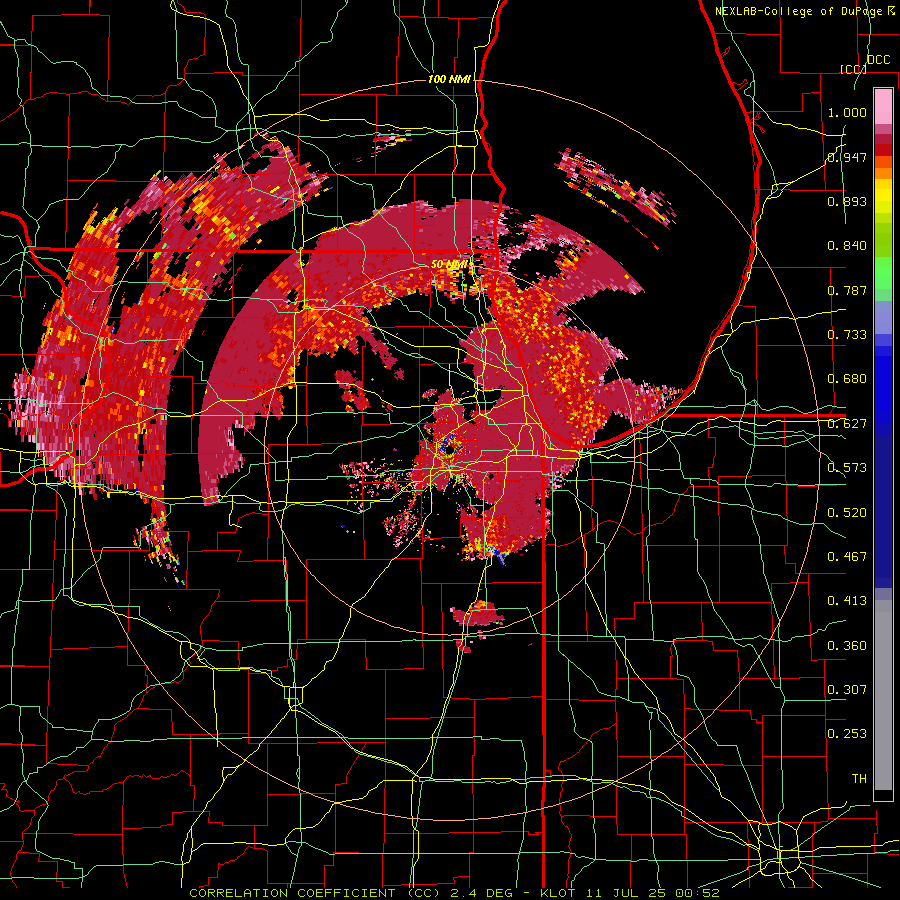Image resolution: width=900 pixels, height=900 pixels.
Task: Click the 100 NMI range ring label
Action: click(449, 79)
